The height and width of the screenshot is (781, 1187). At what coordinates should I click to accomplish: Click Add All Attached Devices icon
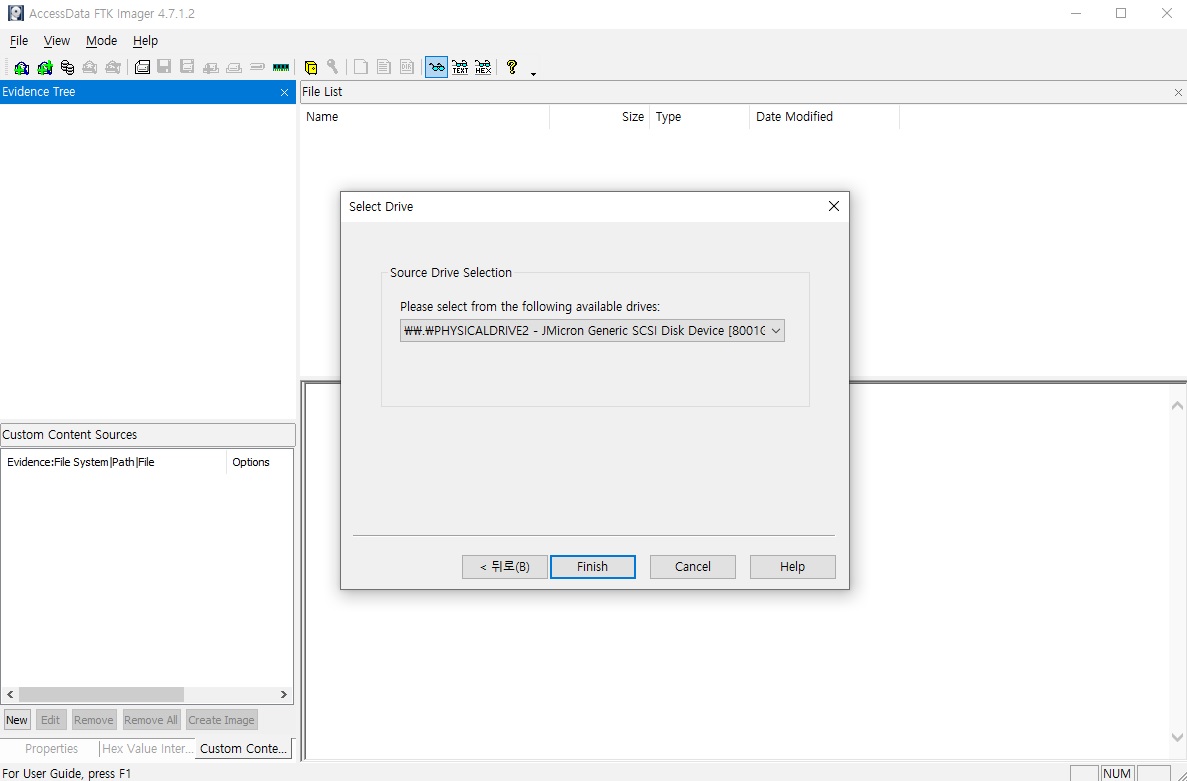point(45,67)
